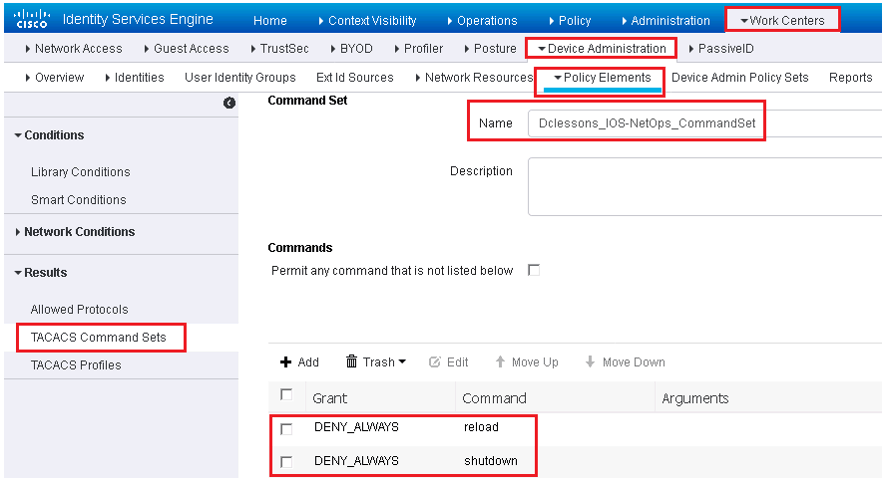The width and height of the screenshot is (885, 478).
Task: Open the PassiveID submenu
Action: pyautogui.click(x=721, y=49)
